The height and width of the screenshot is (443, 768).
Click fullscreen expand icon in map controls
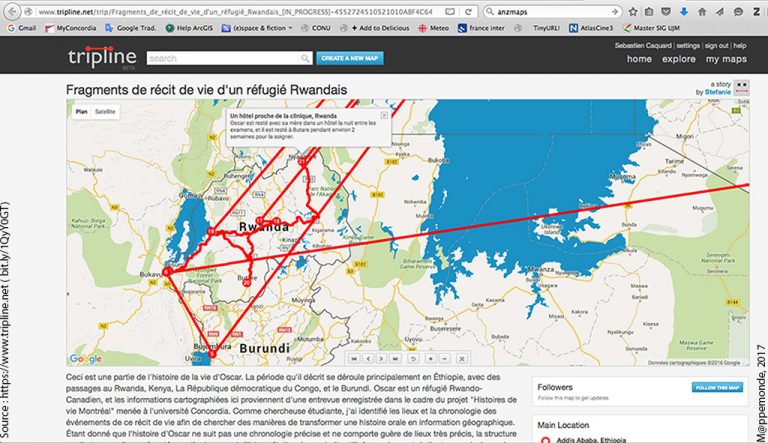coord(461,357)
